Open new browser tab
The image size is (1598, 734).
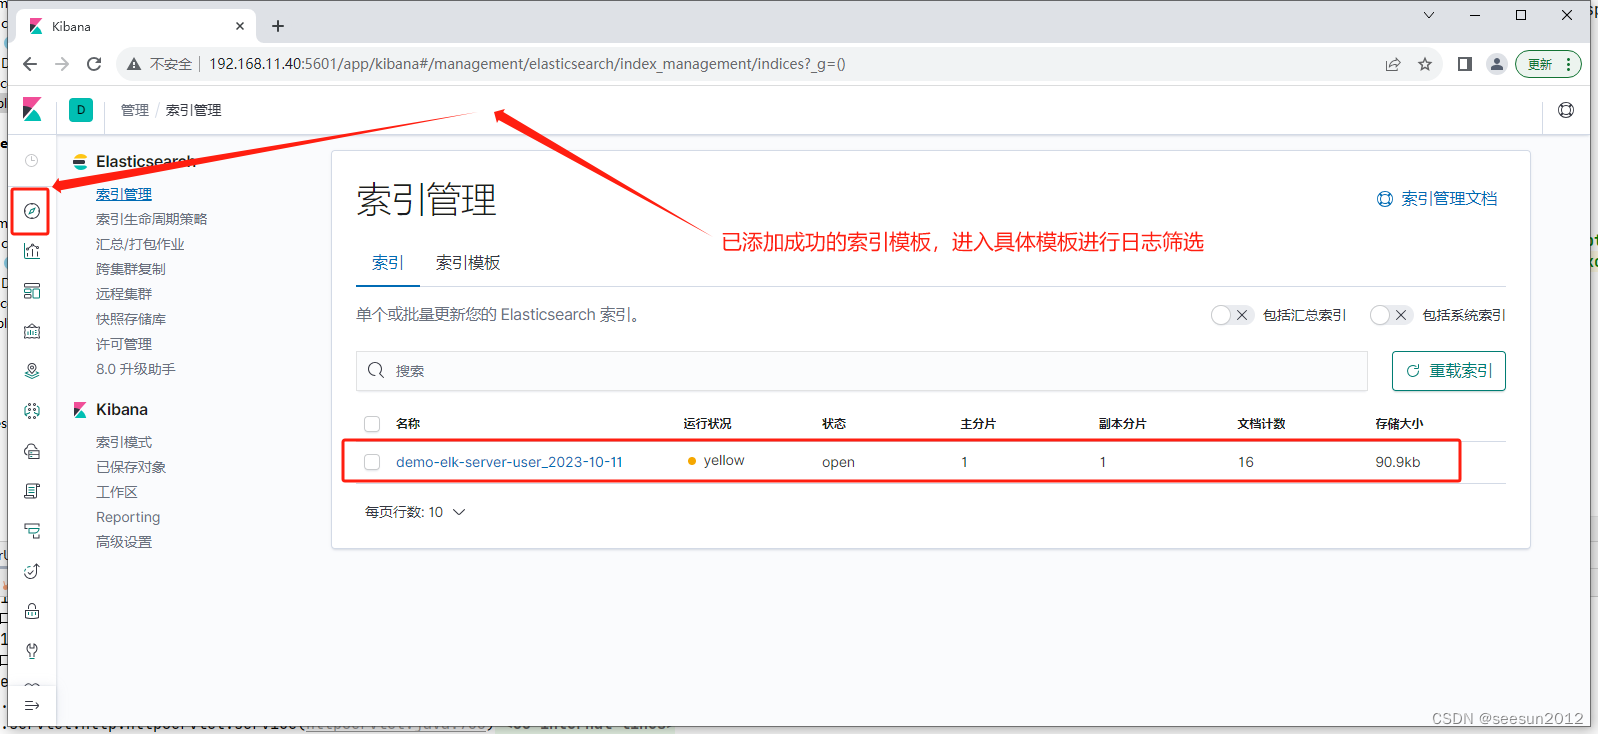pos(278,26)
